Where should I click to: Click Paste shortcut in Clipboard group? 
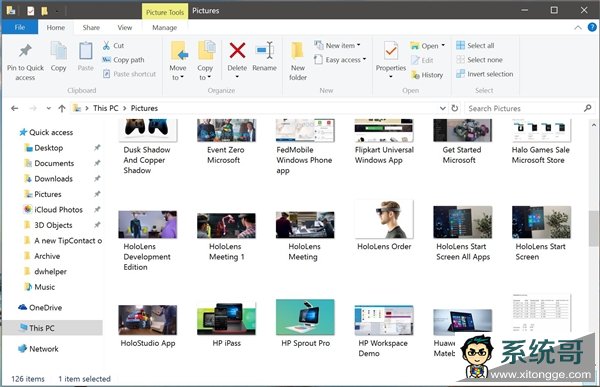(x=129, y=74)
